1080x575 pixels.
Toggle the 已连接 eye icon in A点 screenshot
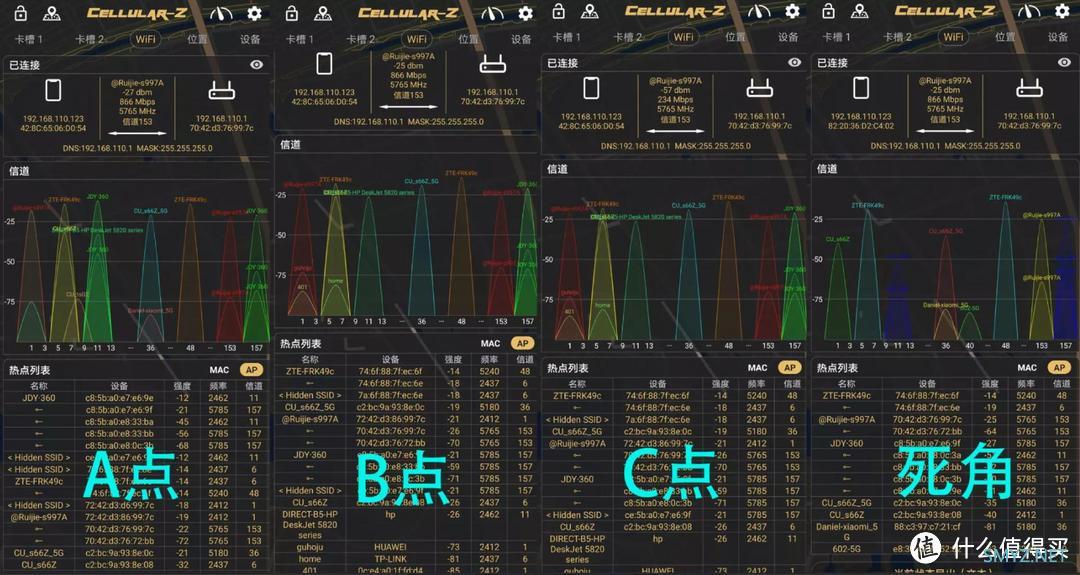coord(256,65)
